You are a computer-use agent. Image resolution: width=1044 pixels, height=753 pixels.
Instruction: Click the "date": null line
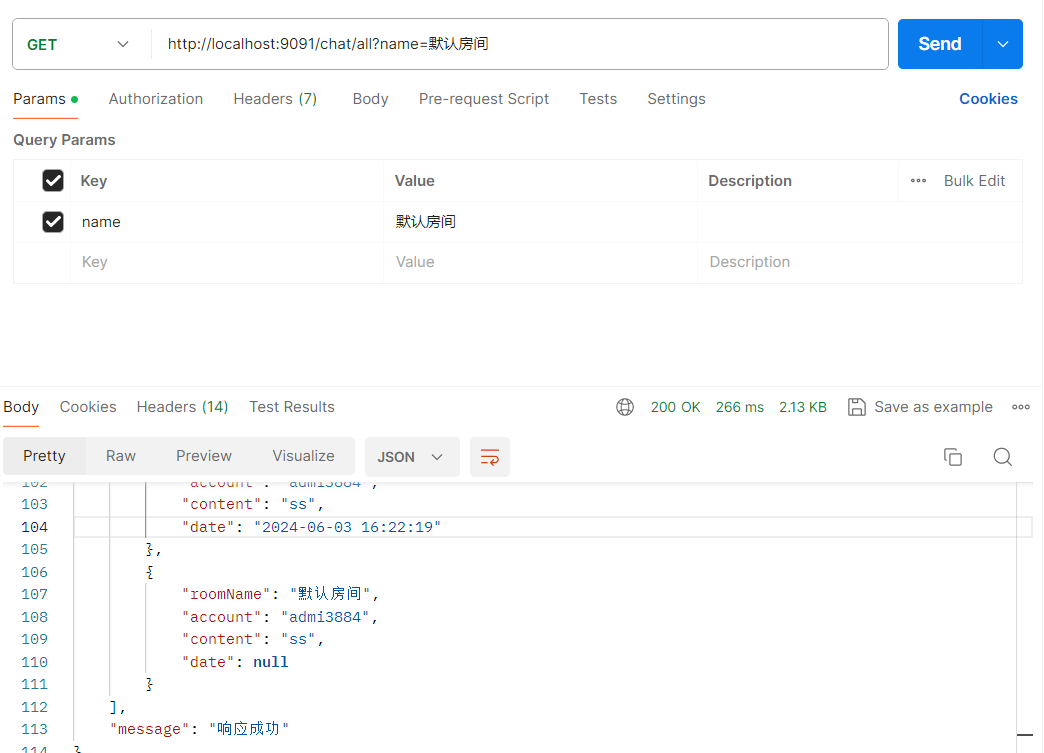[x=235, y=662]
